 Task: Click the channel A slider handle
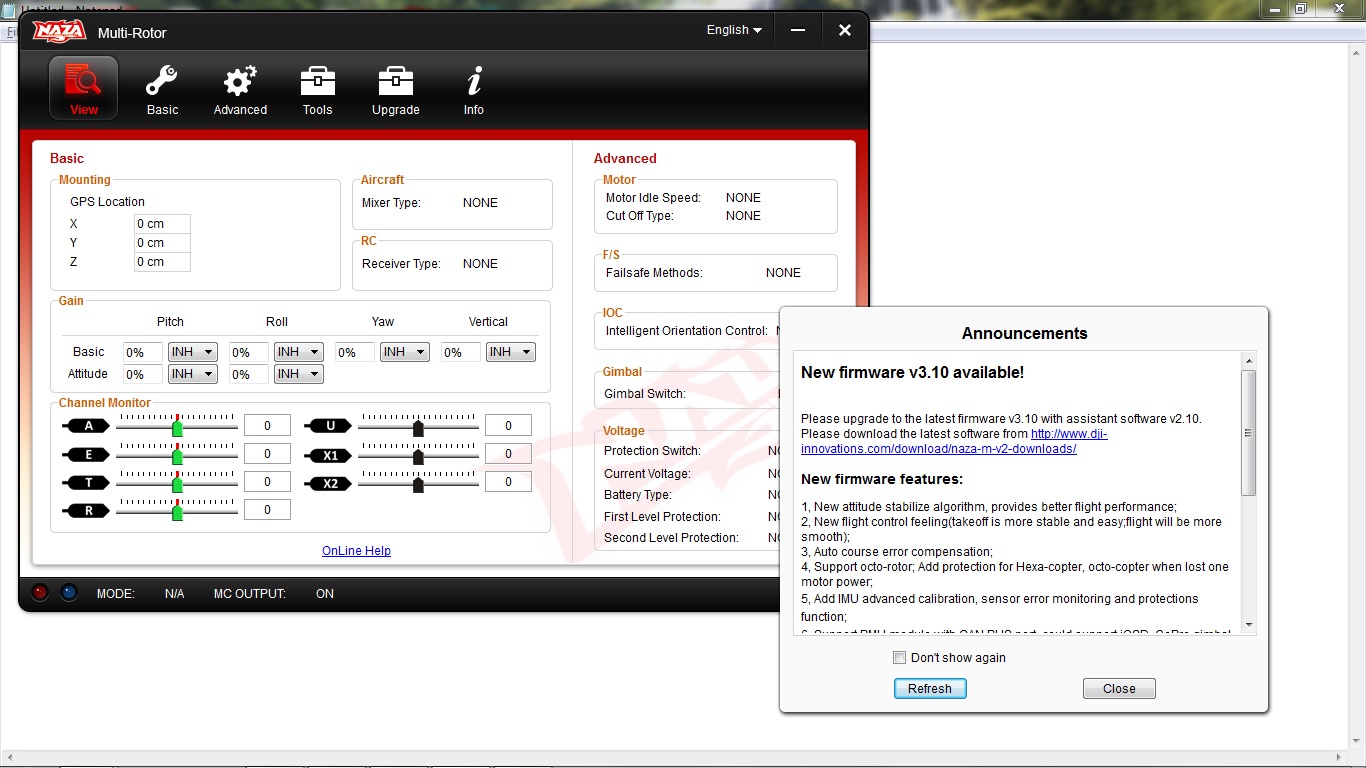[177, 428]
